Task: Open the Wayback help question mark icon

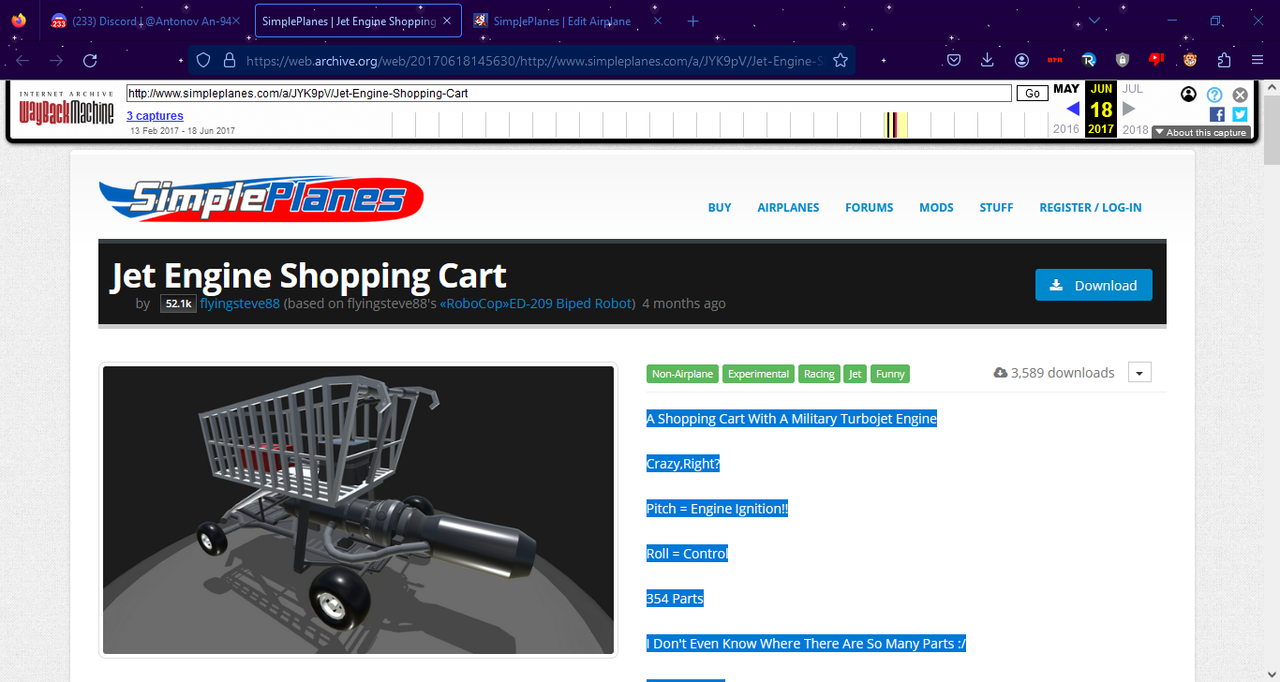Action: 1214,94
